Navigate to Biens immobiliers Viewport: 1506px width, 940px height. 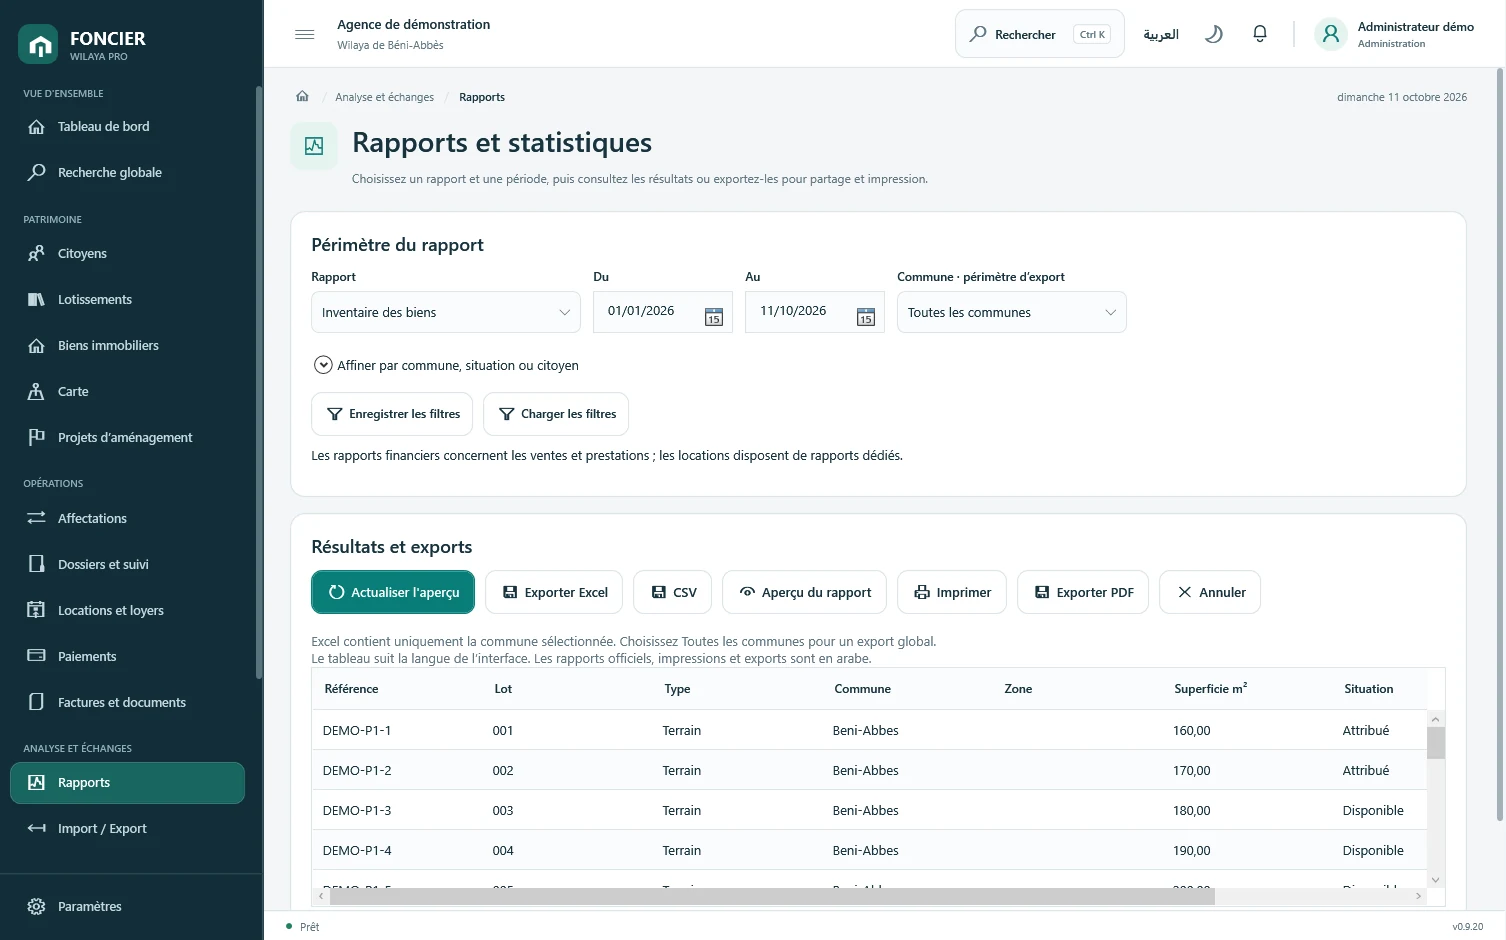click(128, 346)
